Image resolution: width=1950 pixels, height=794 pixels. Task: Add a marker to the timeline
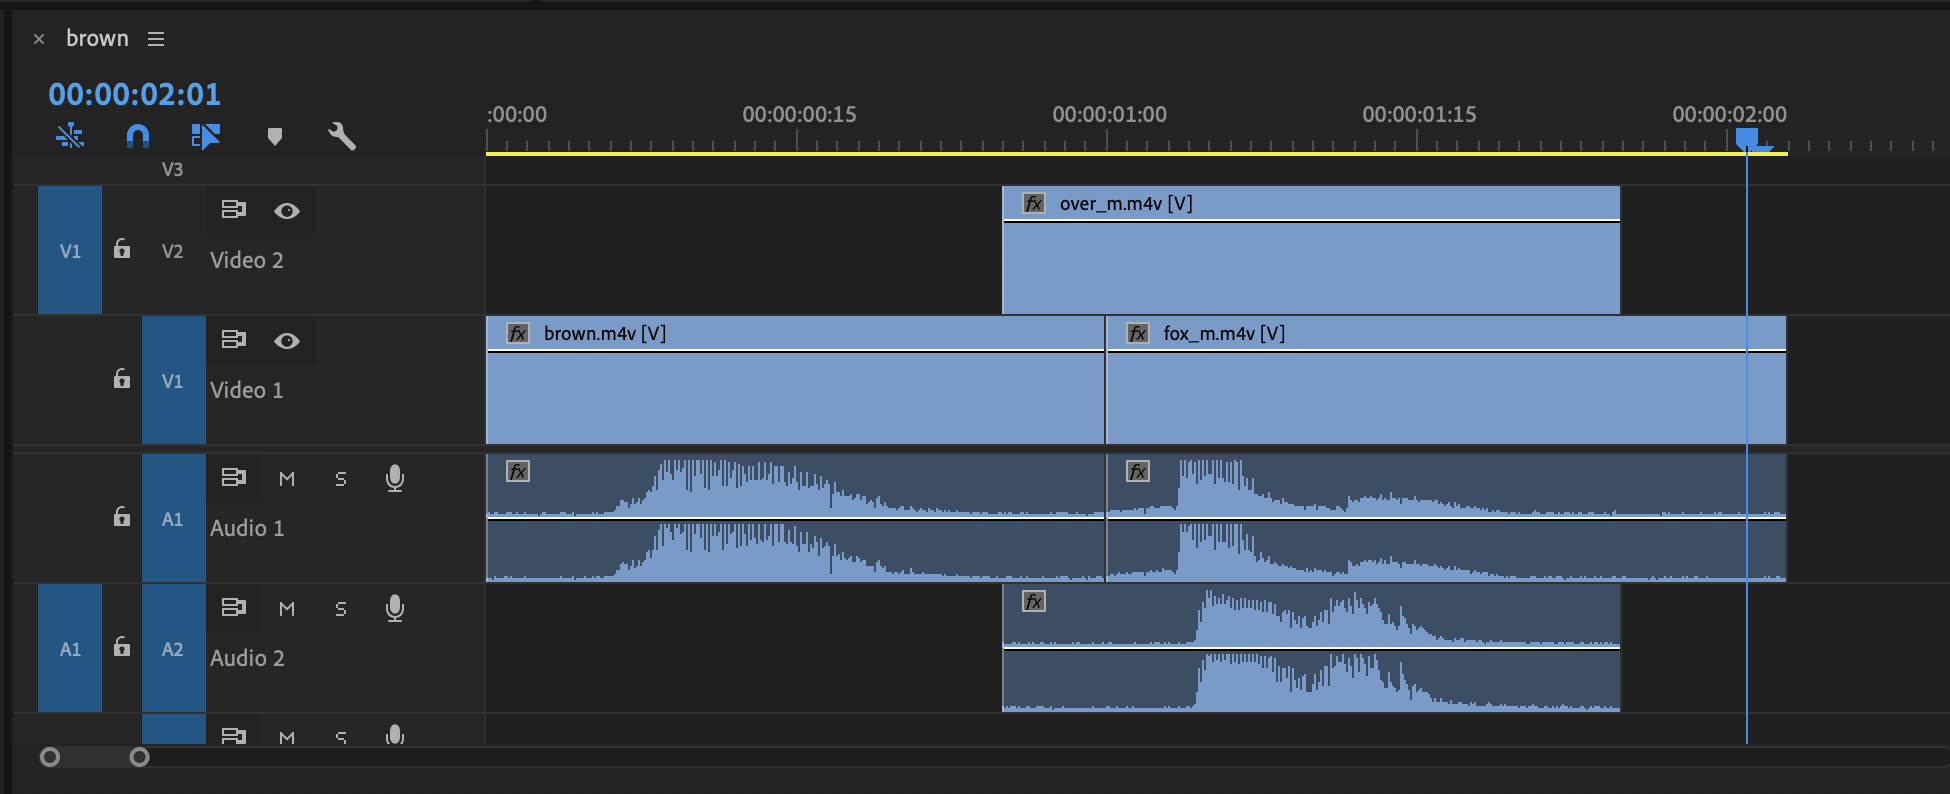(275, 136)
